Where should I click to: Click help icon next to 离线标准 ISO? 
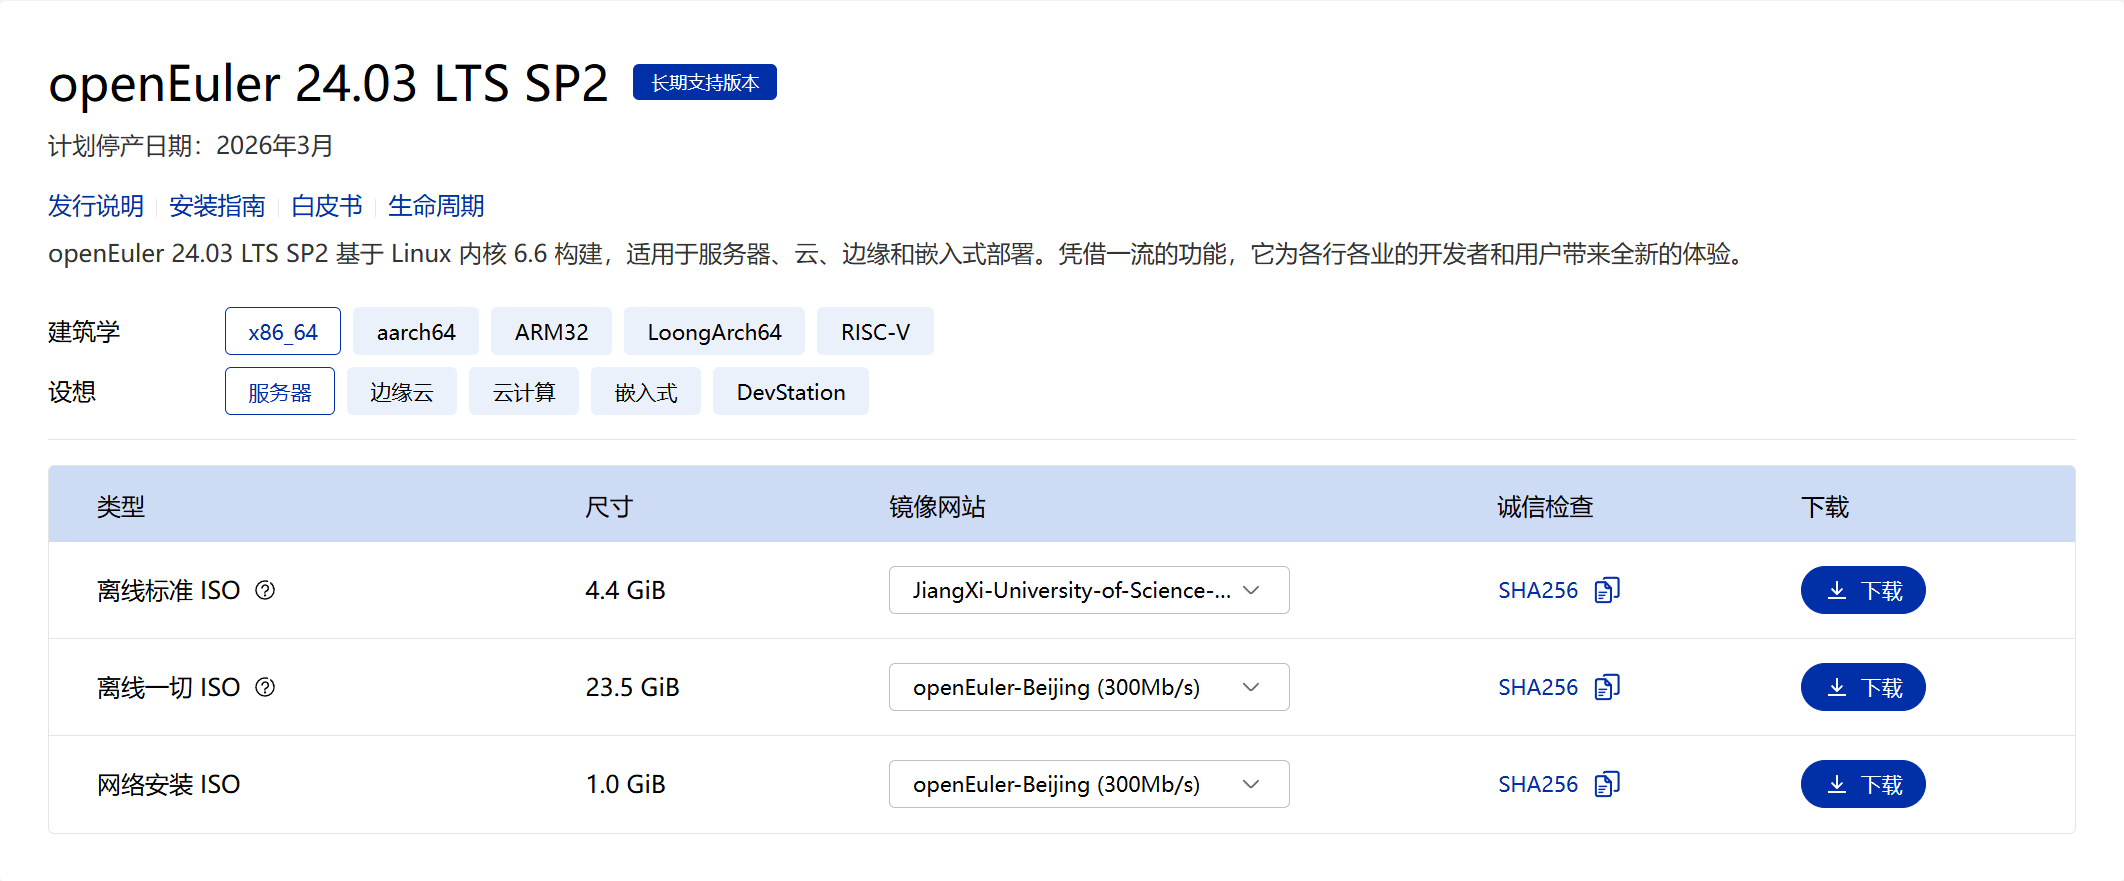pos(265,590)
